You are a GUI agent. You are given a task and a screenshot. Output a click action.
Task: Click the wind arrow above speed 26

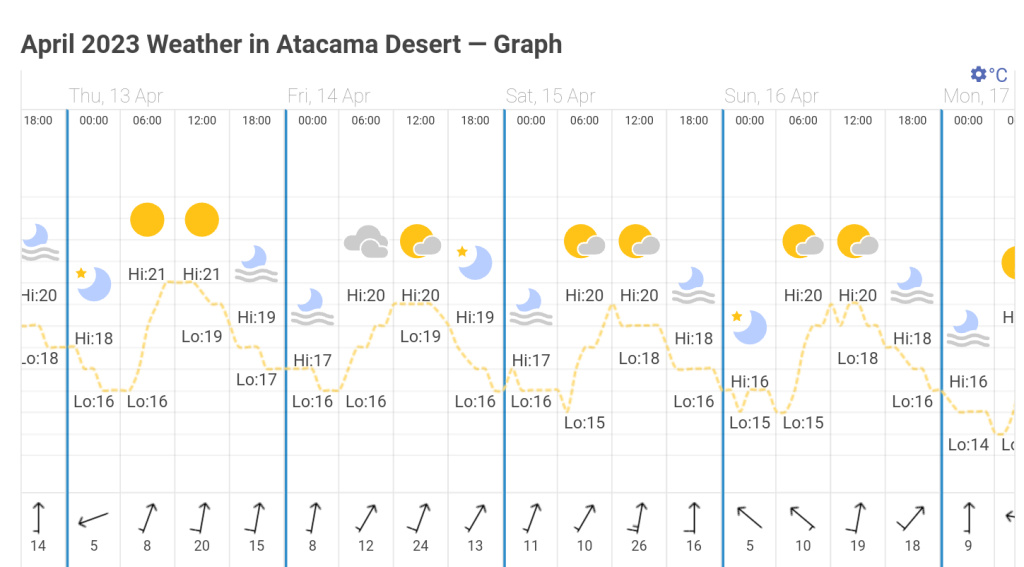click(638, 517)
